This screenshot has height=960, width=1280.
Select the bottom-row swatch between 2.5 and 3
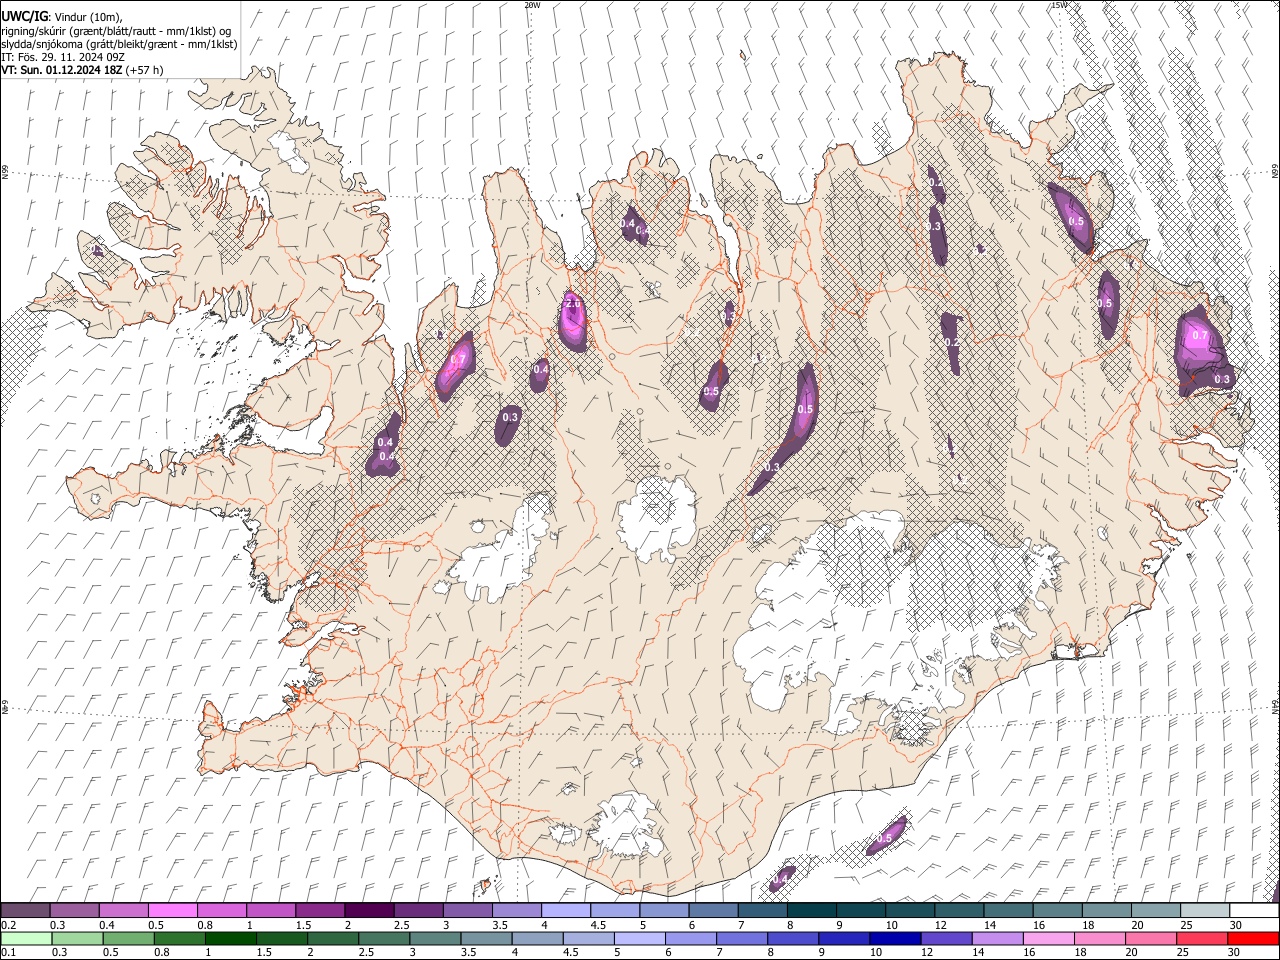[384, 939]
